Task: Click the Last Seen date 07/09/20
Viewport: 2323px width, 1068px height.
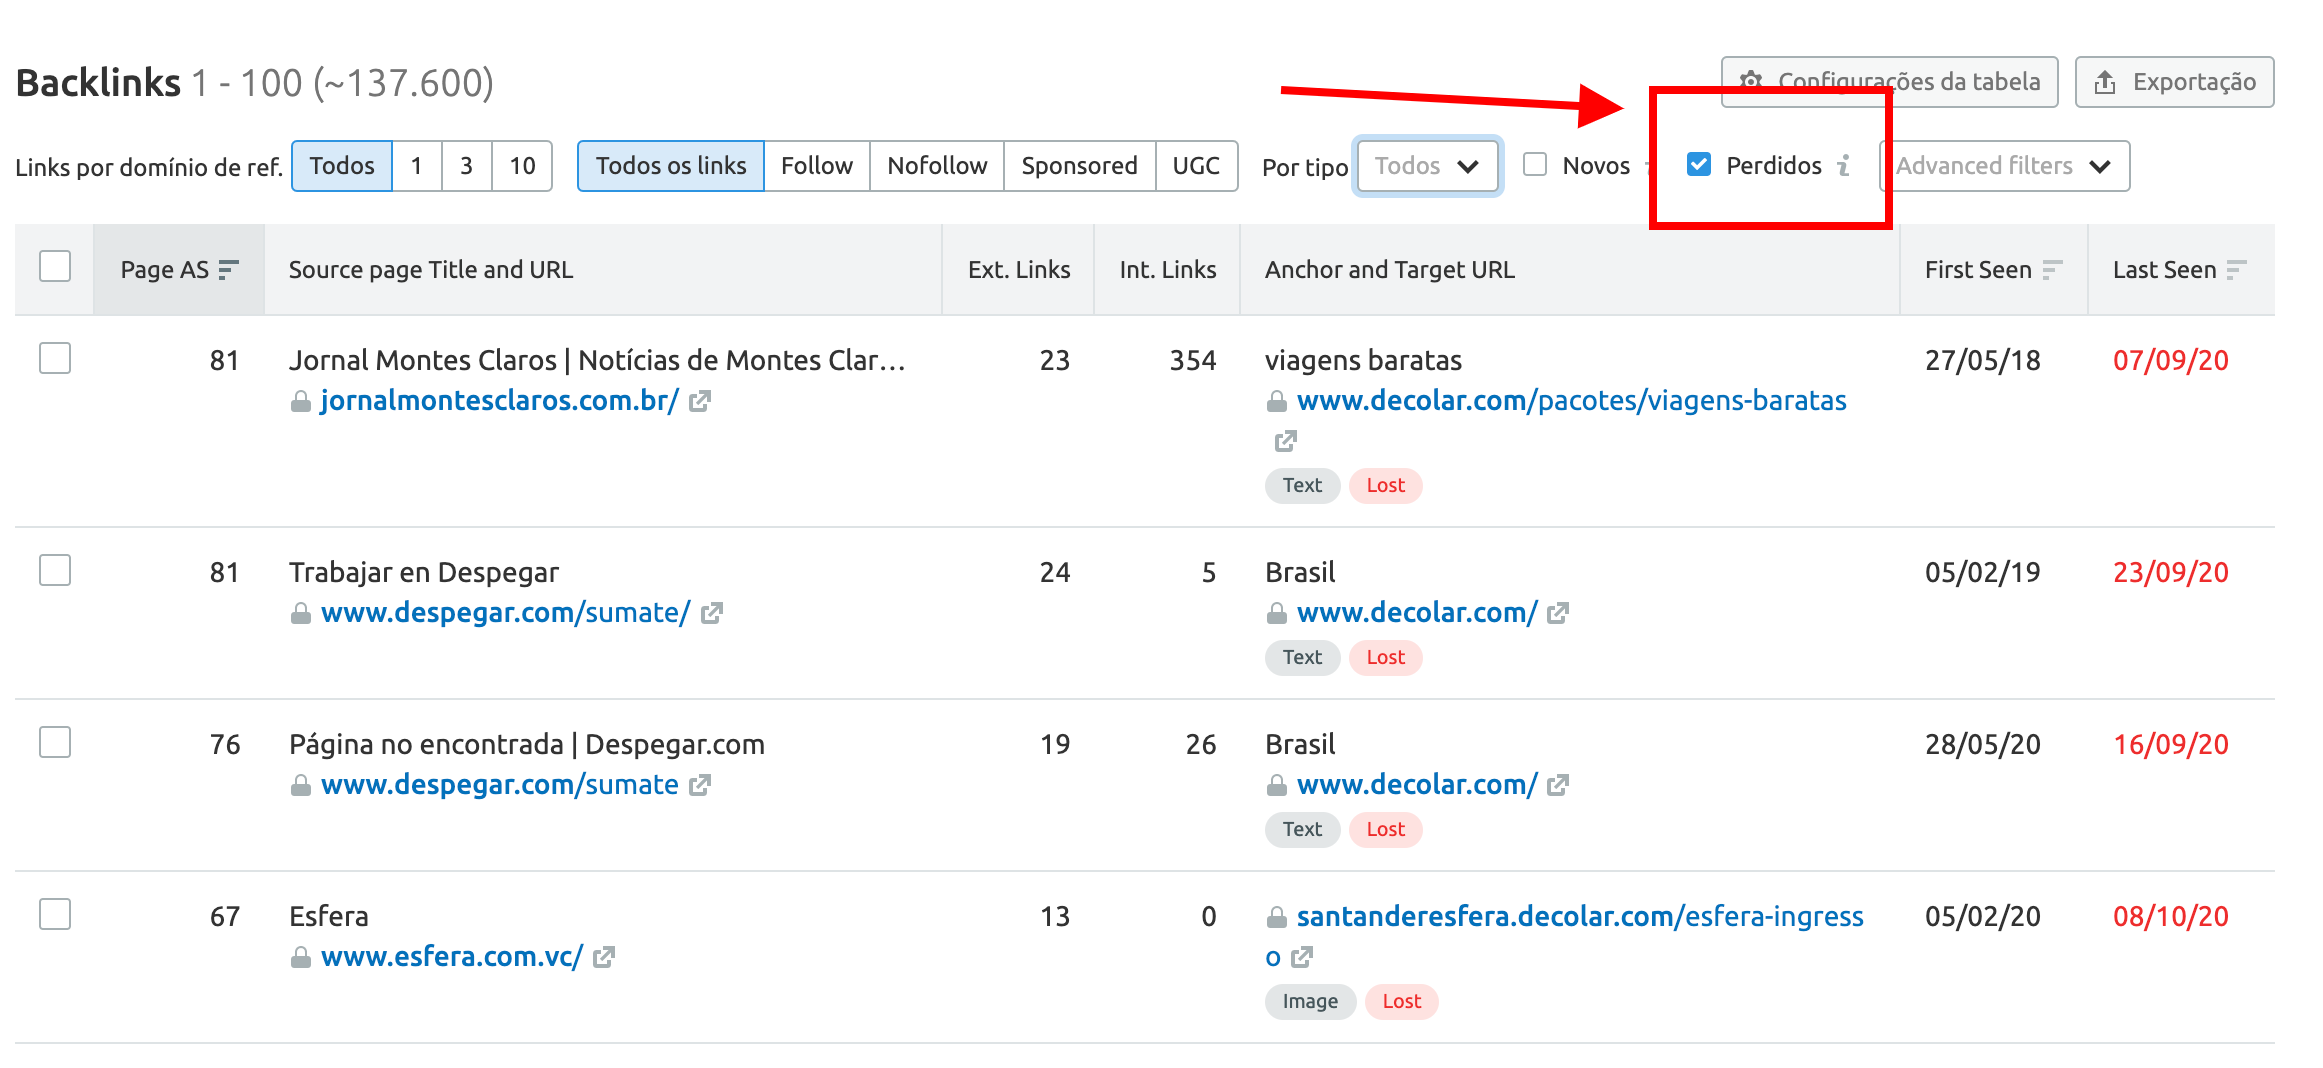Action: (2171, 361)
